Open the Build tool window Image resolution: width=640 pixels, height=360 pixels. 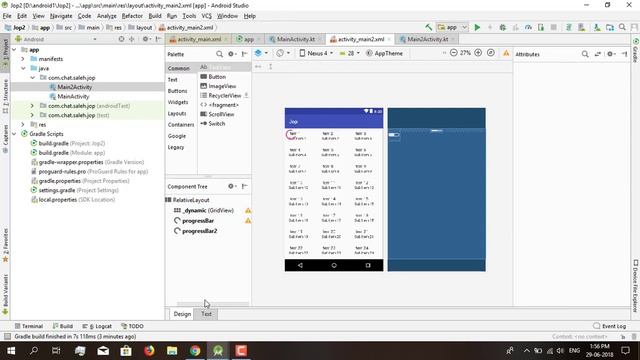coord(62,326)
